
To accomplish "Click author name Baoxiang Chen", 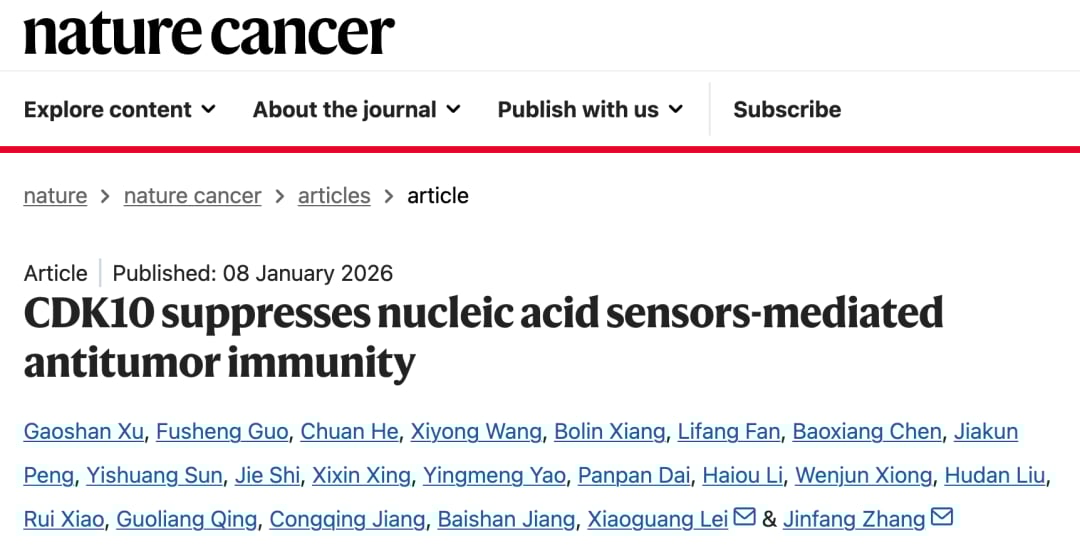I will pos(867,431).
